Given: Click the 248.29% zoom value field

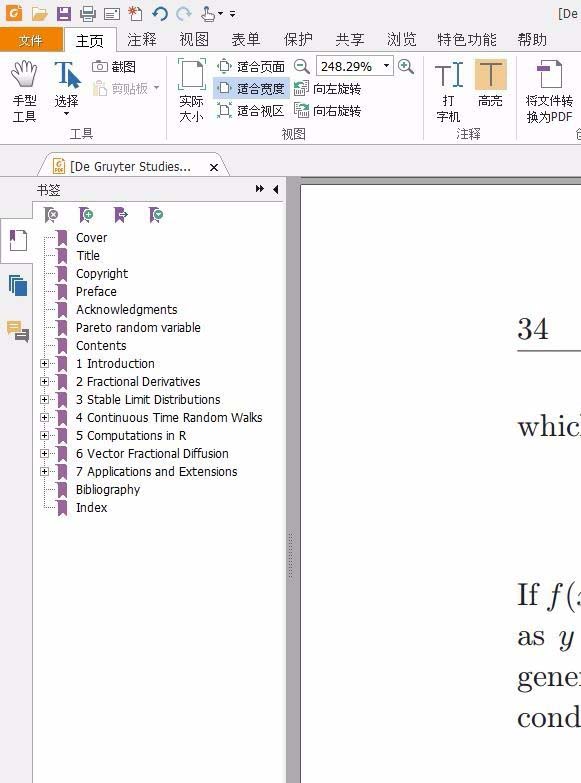Looking at the screenshot, I should [x=348, y=66].
